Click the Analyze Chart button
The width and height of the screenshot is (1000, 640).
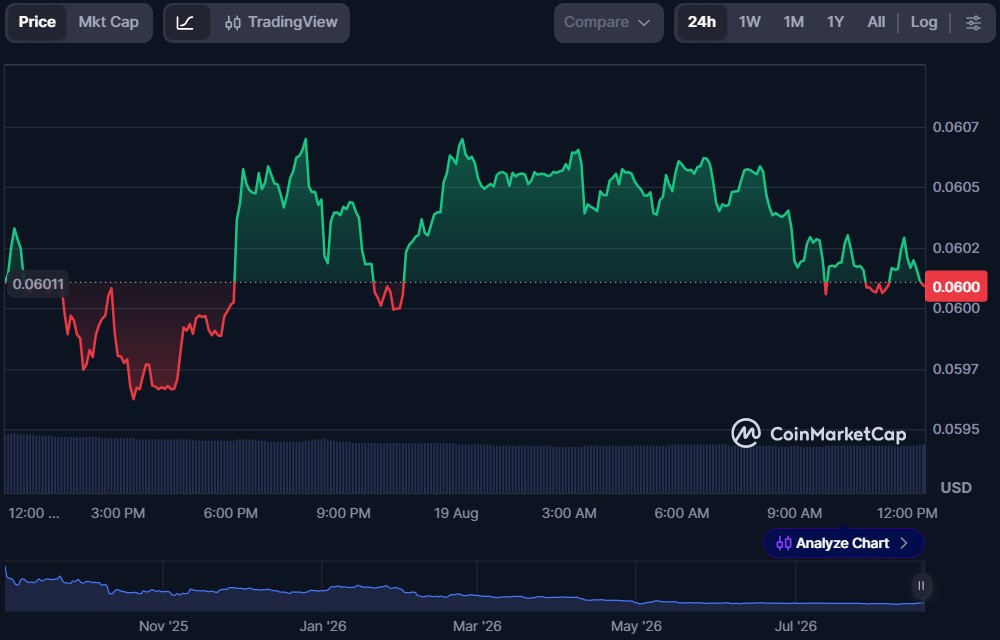843,543
